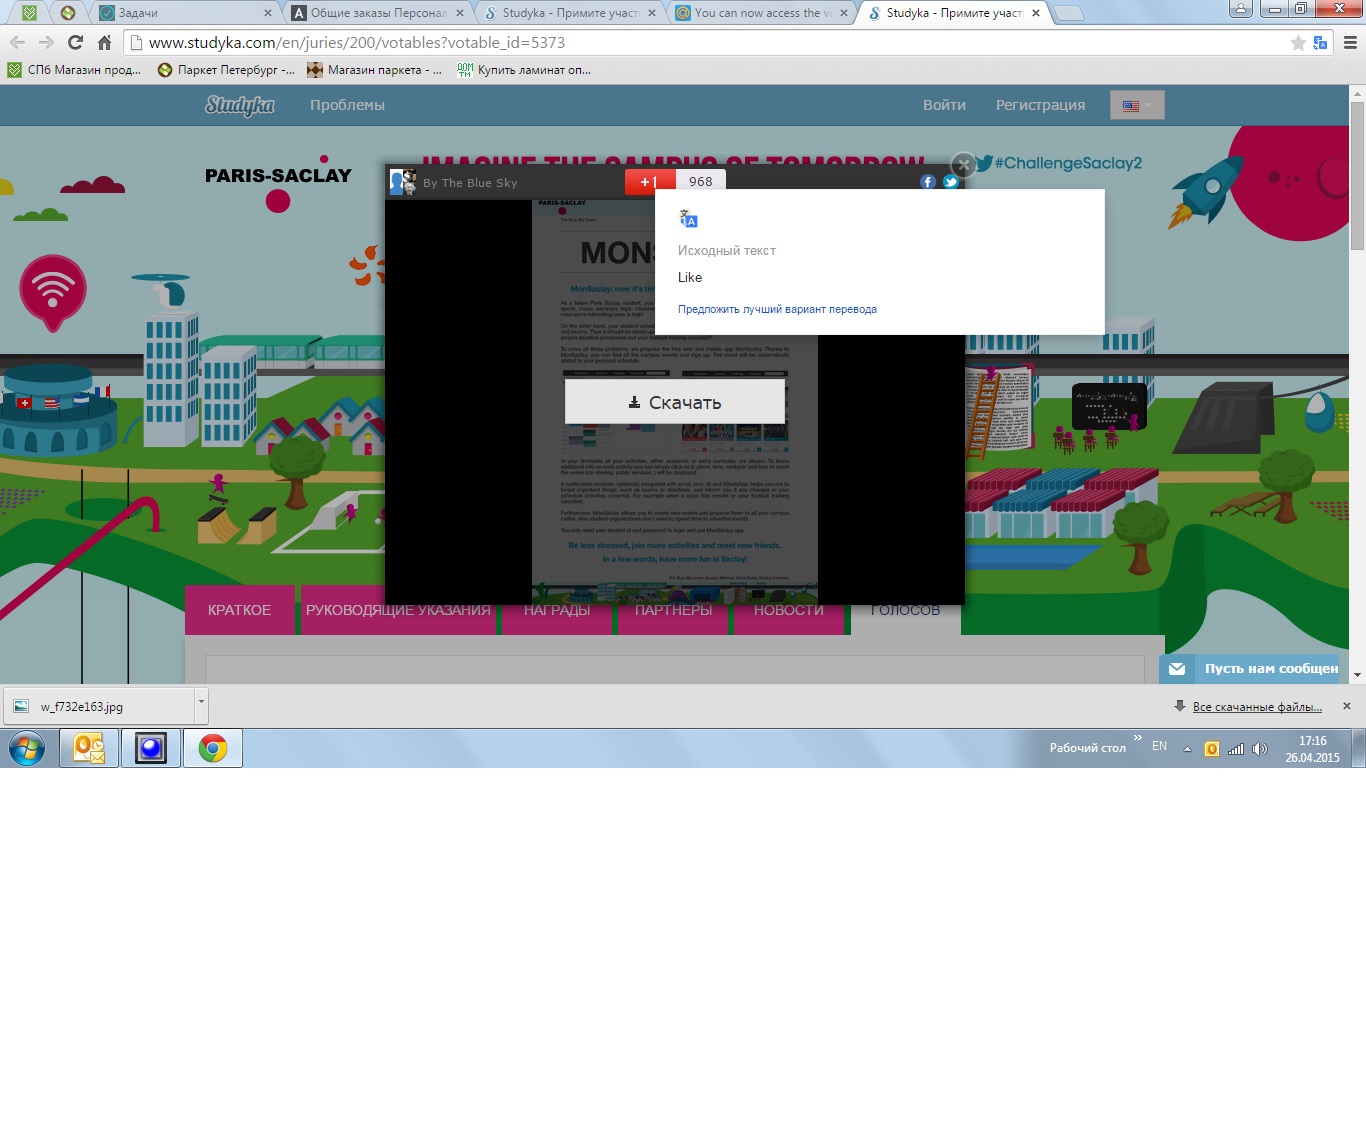Open the #ChallengeSaclay2 Twitter hashtag link
The image size is (1366, 1128).
1059,163
